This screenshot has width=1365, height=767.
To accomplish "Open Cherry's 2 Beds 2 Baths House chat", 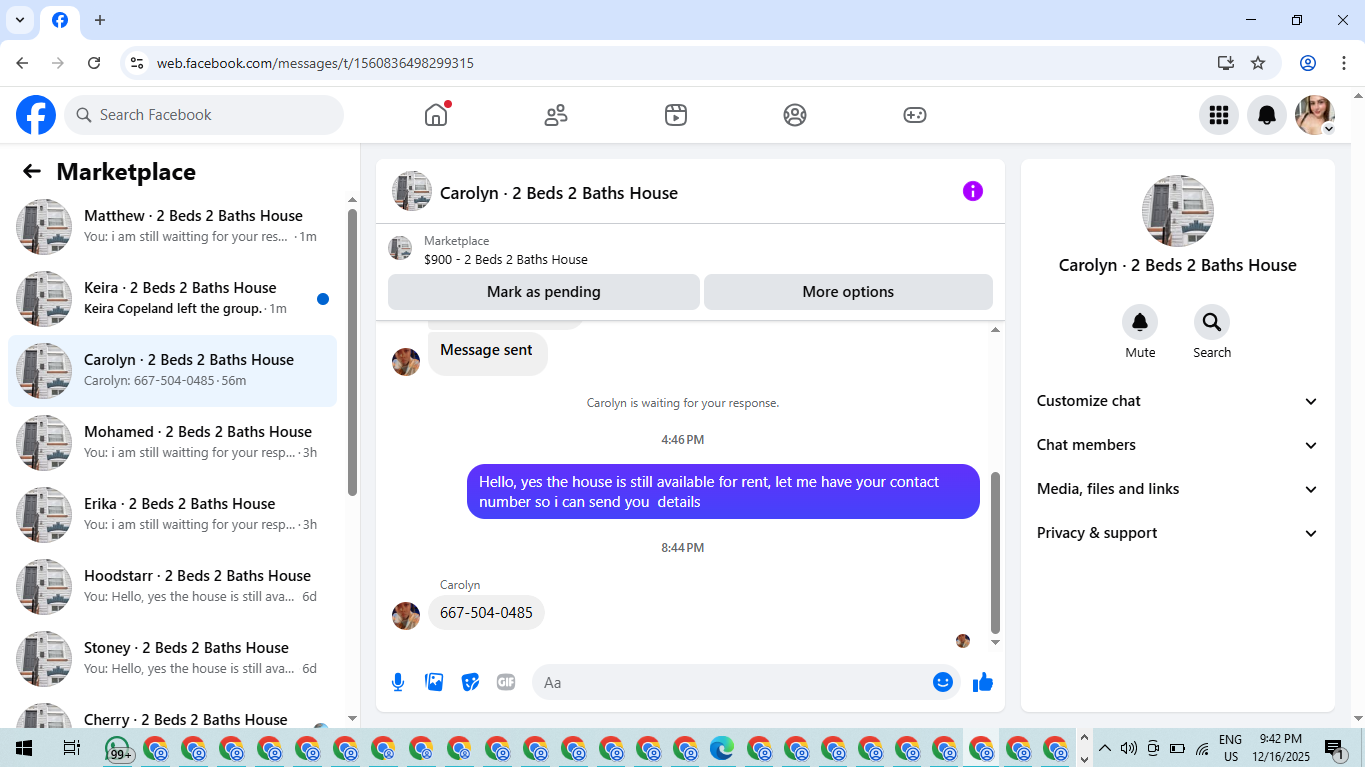I will tap(172, 712).
